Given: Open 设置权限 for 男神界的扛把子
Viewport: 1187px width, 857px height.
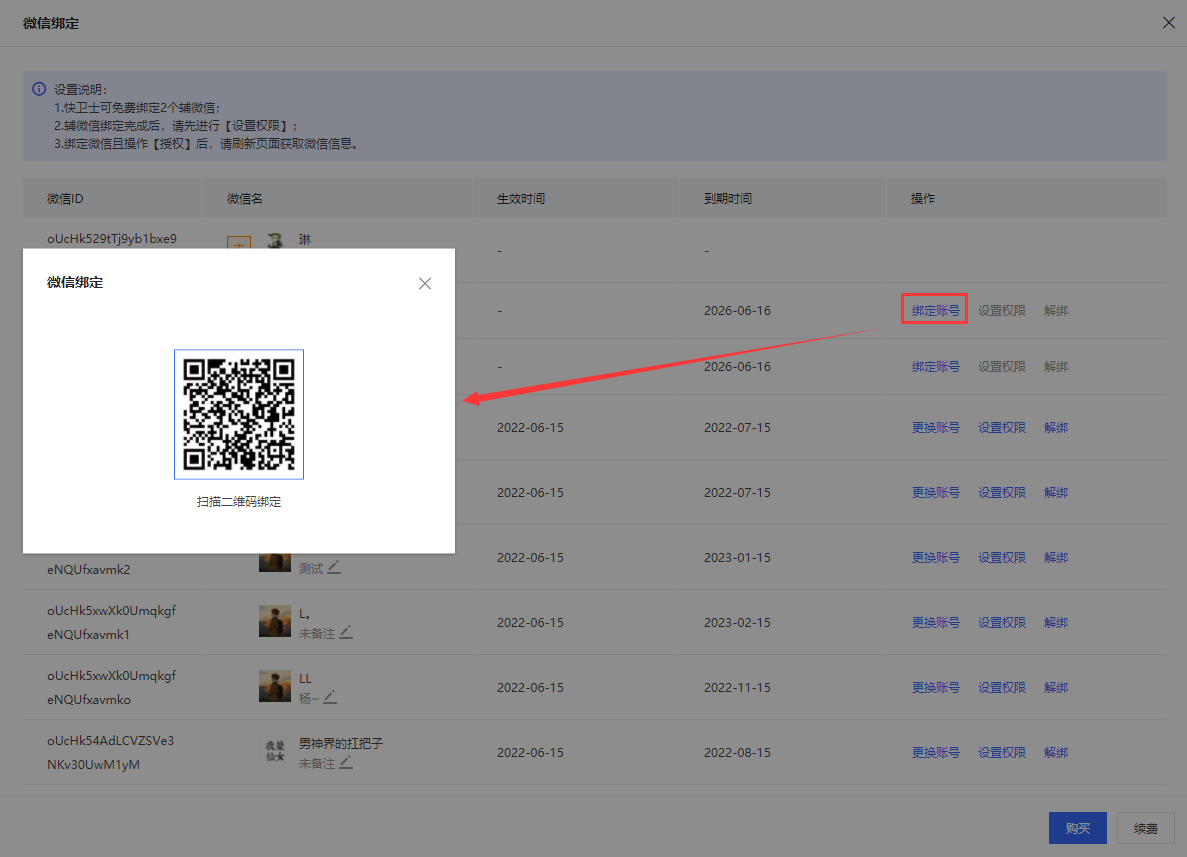Looking at the screenshot, I should point(1002,753).
